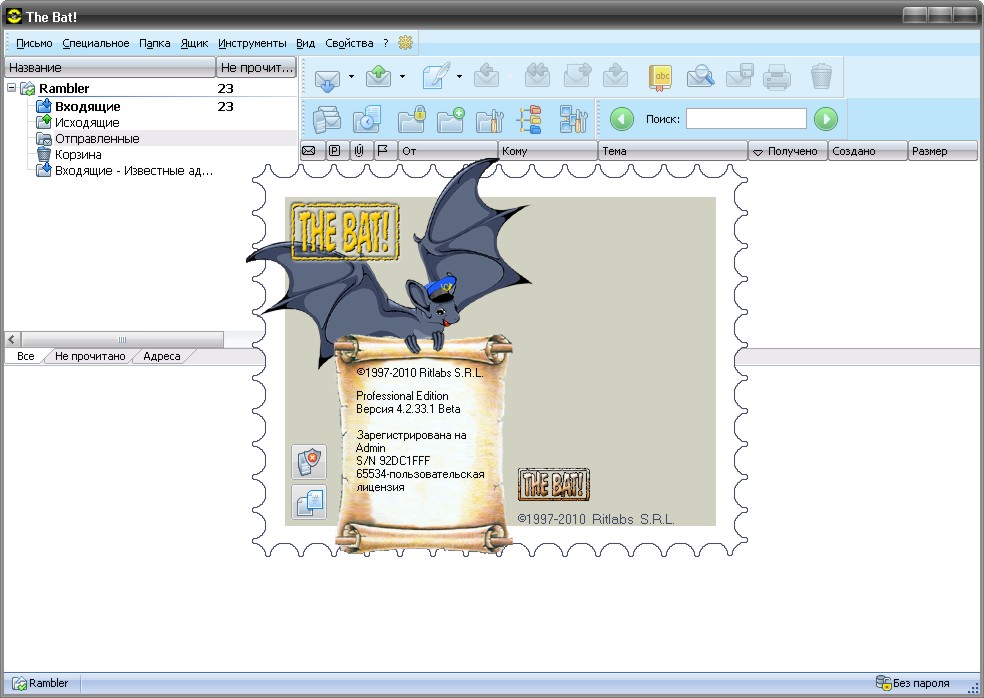Open the Вид menu
Screen dimensions: 984x698
306,43
